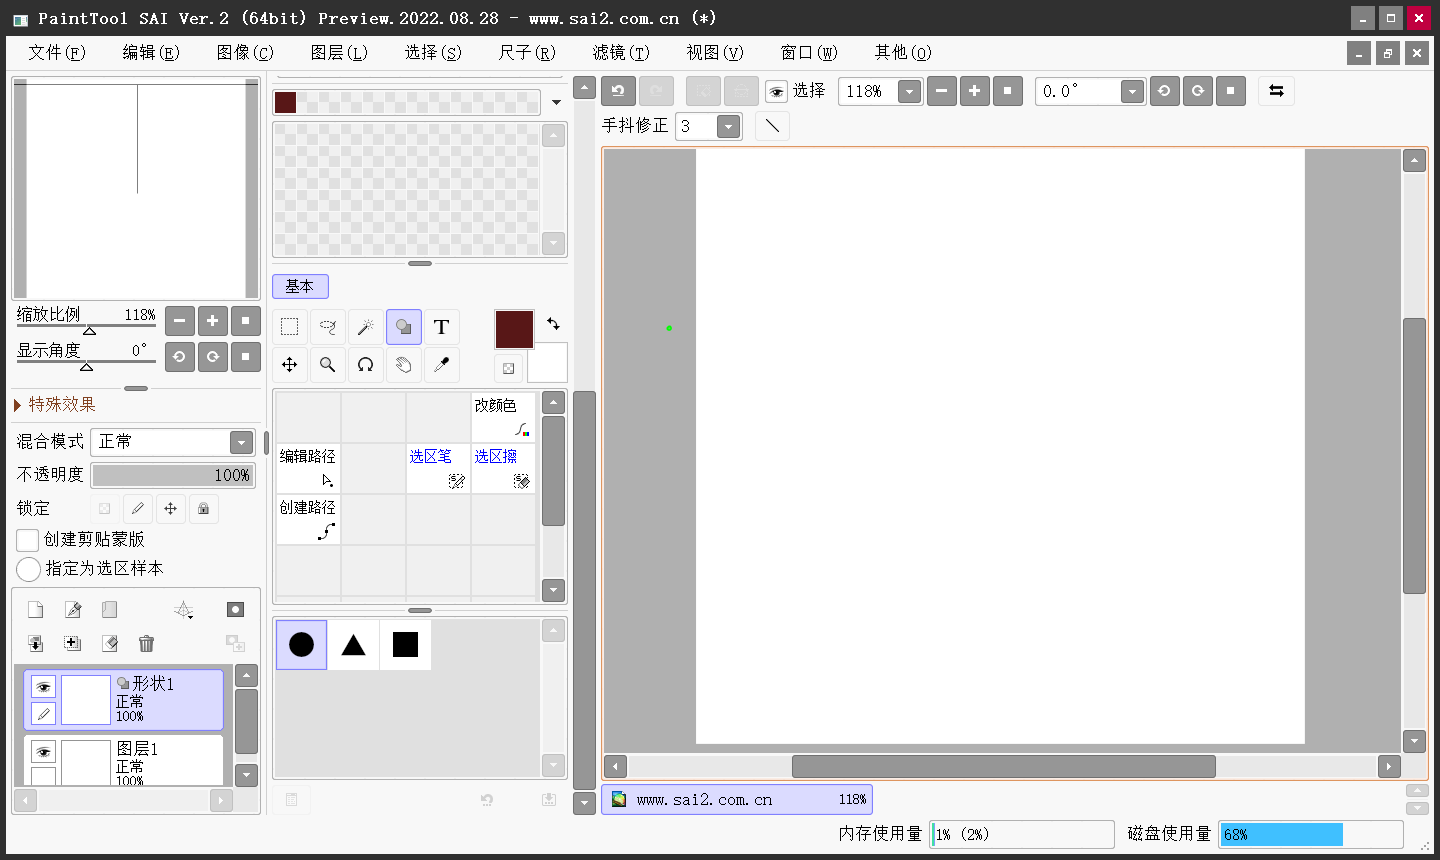The image size is (1440, 860).
Task: Open the 编辑 menu
Action: [150, 53]
